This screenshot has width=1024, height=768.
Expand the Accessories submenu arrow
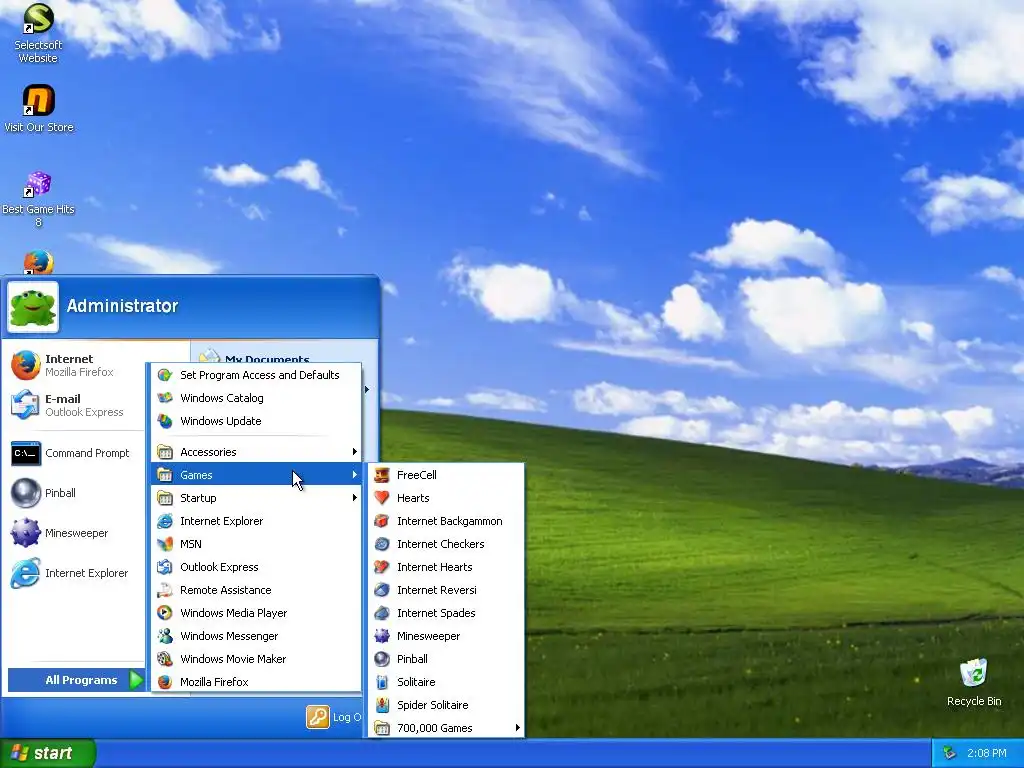[x=354, y=452]
